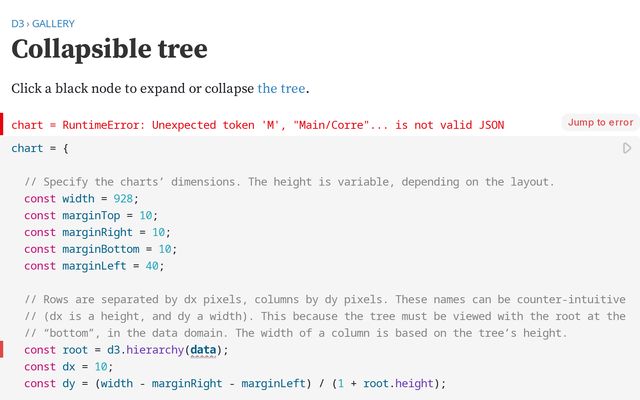
Task: Open the D3 breadcrumb link
Action: [17, 23]
